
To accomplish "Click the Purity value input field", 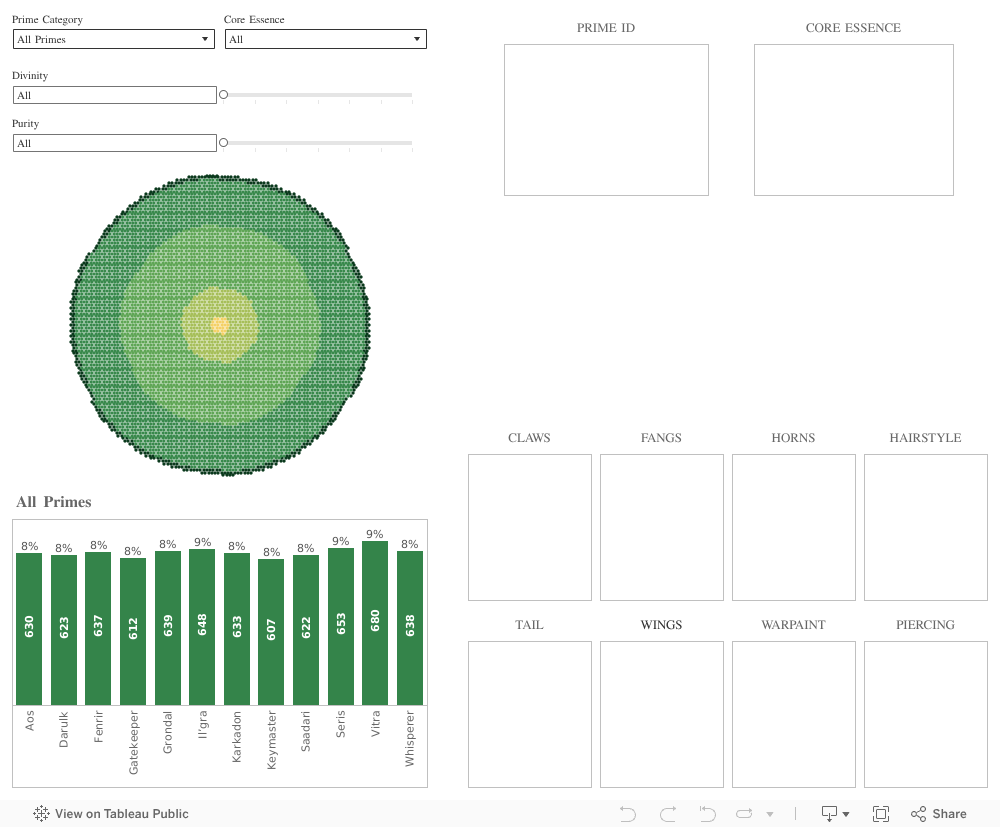I will coord(114,143).
